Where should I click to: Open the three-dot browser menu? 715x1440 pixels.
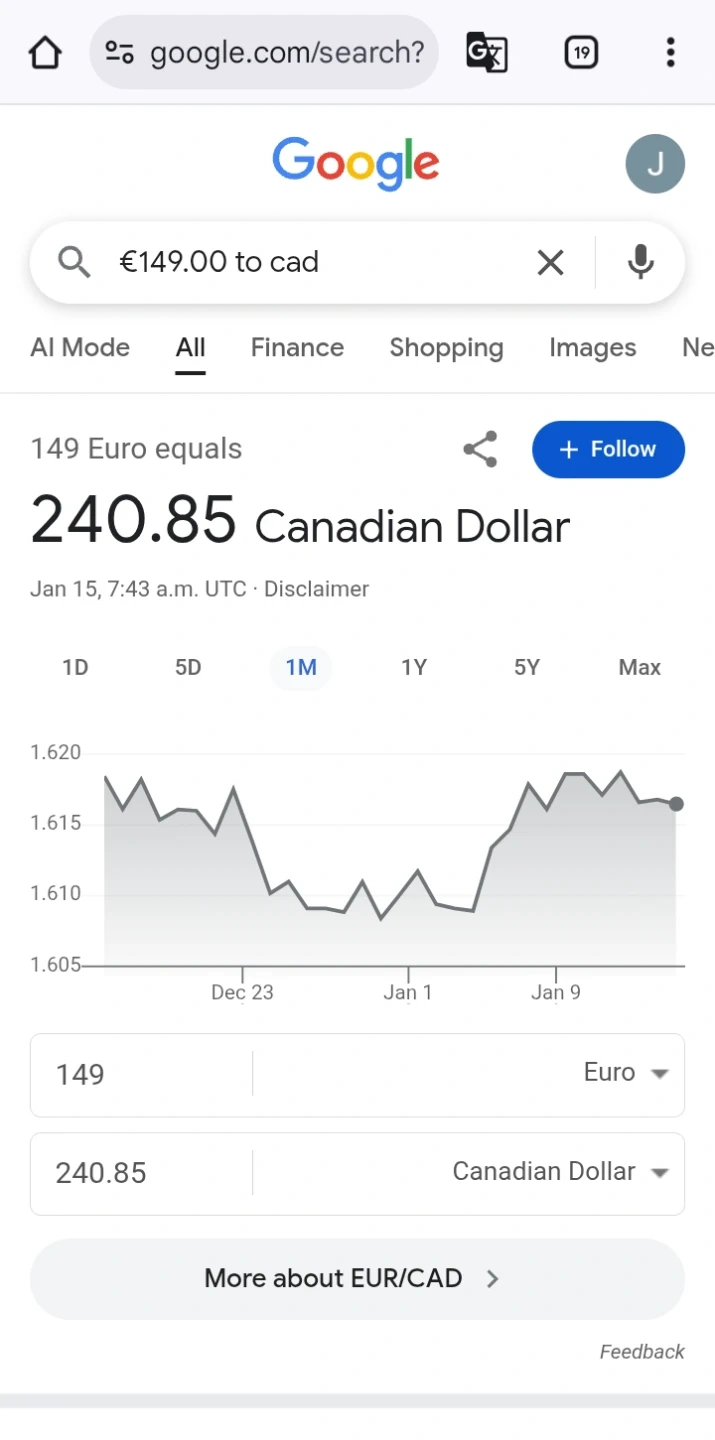click(670, 52)
